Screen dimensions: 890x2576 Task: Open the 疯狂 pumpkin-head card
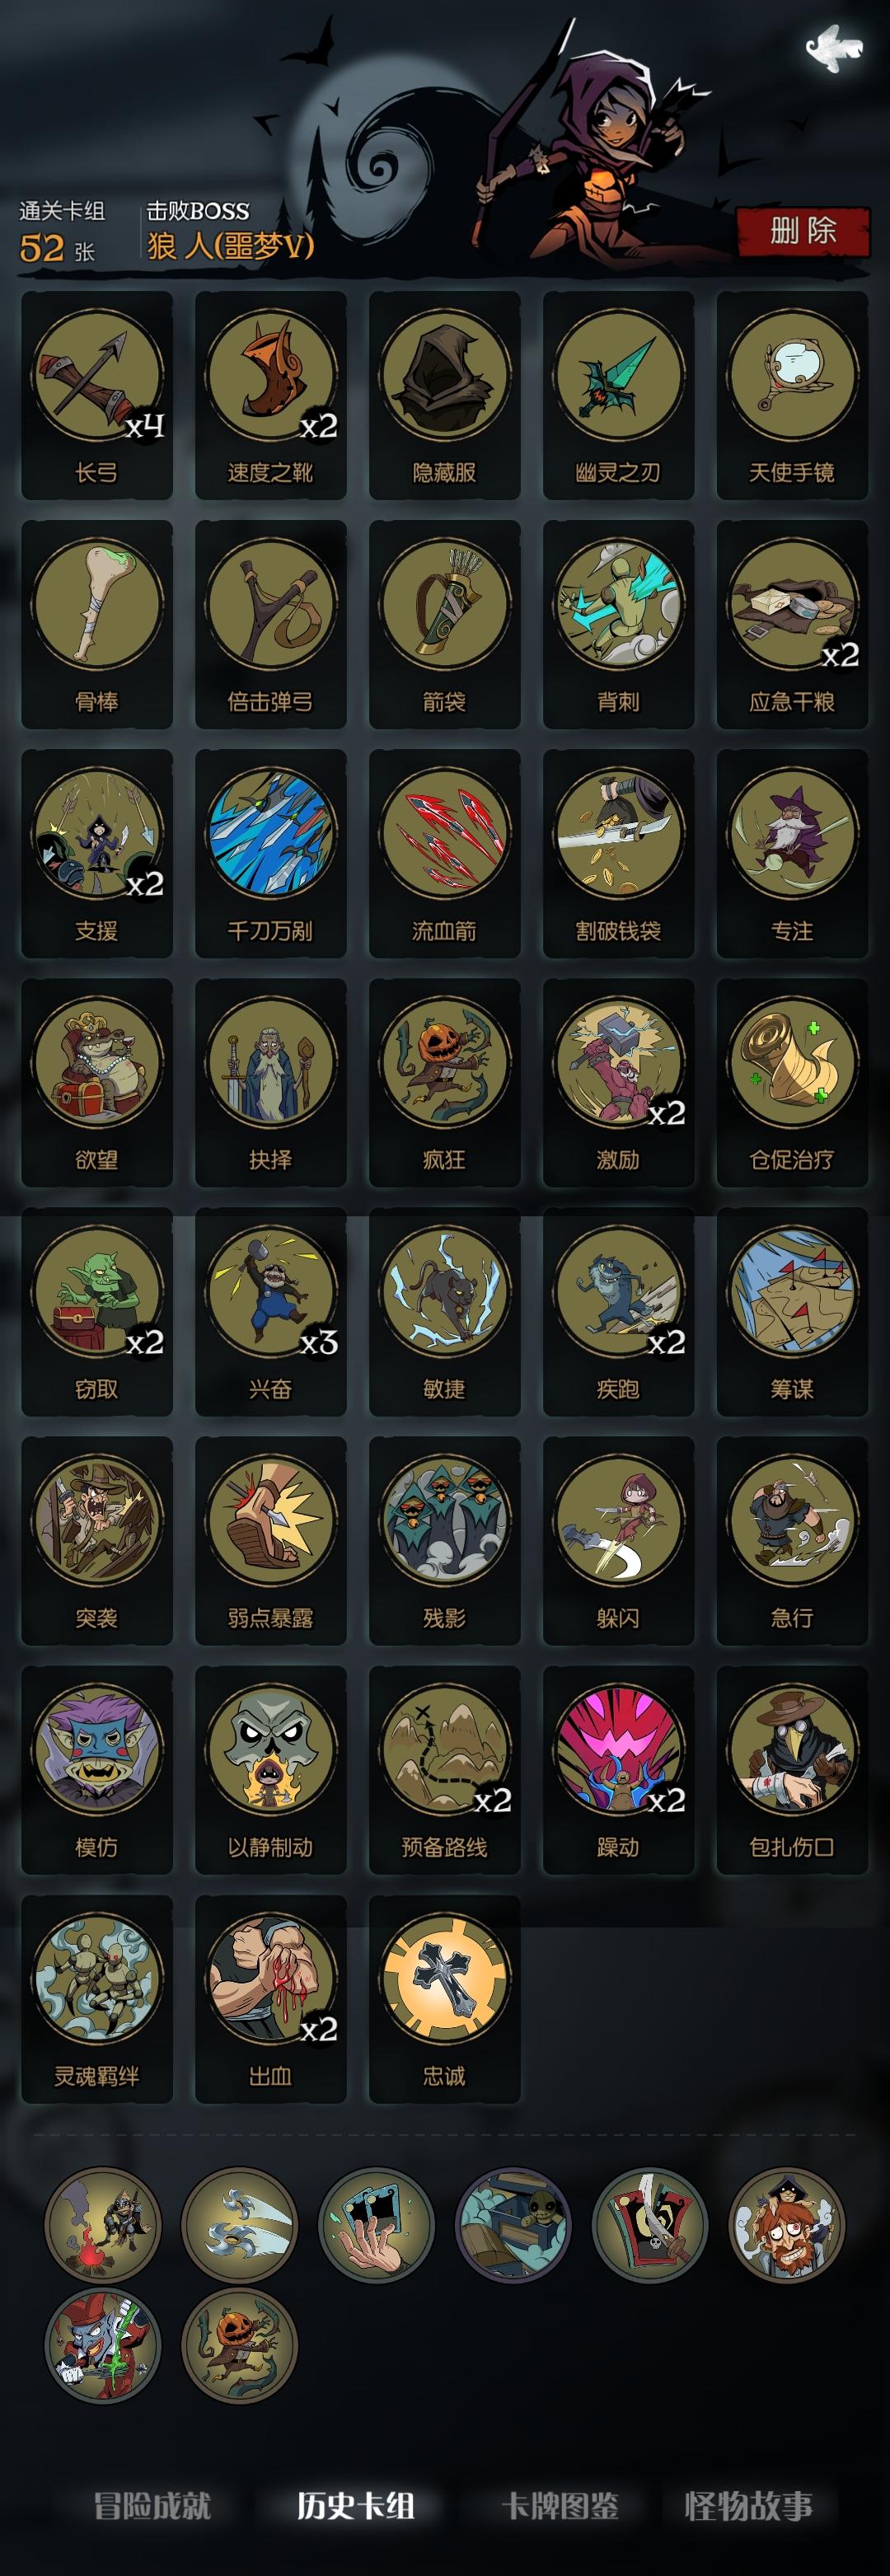point(444,1083)
